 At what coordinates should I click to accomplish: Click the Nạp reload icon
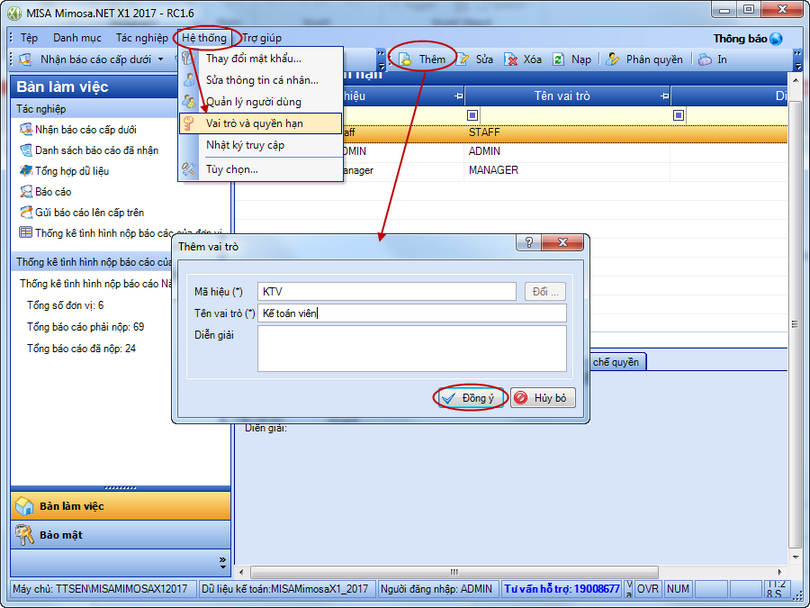pos(558,60)
